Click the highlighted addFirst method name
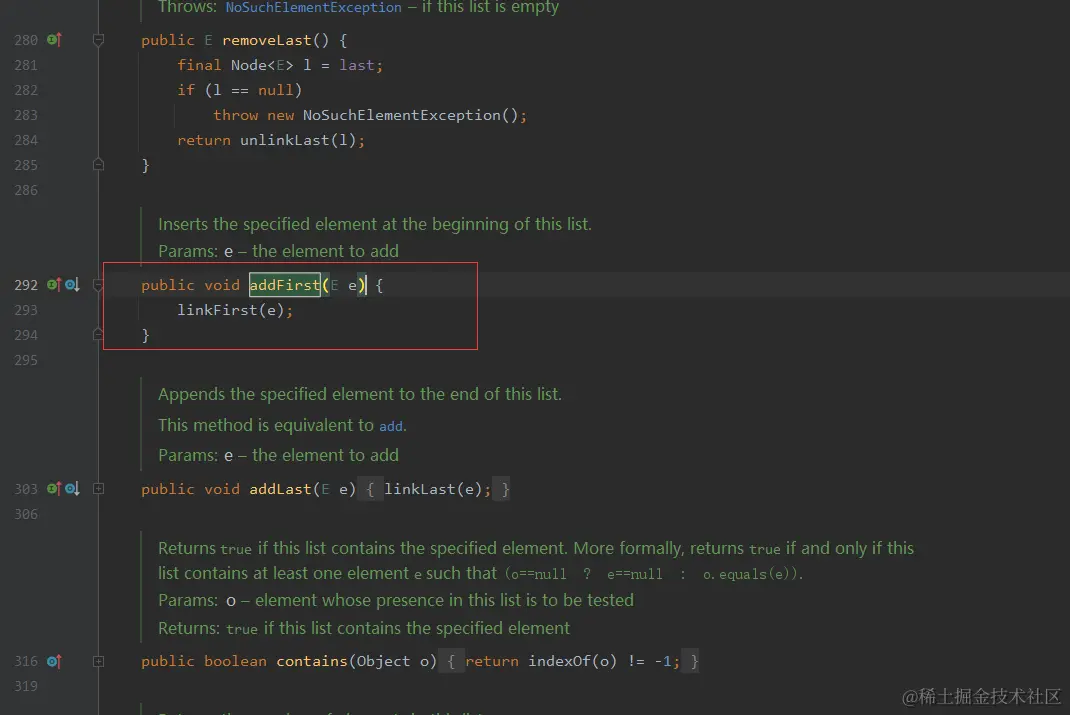The height and width of the screenshot is (715, 1070). click(285, 284)
